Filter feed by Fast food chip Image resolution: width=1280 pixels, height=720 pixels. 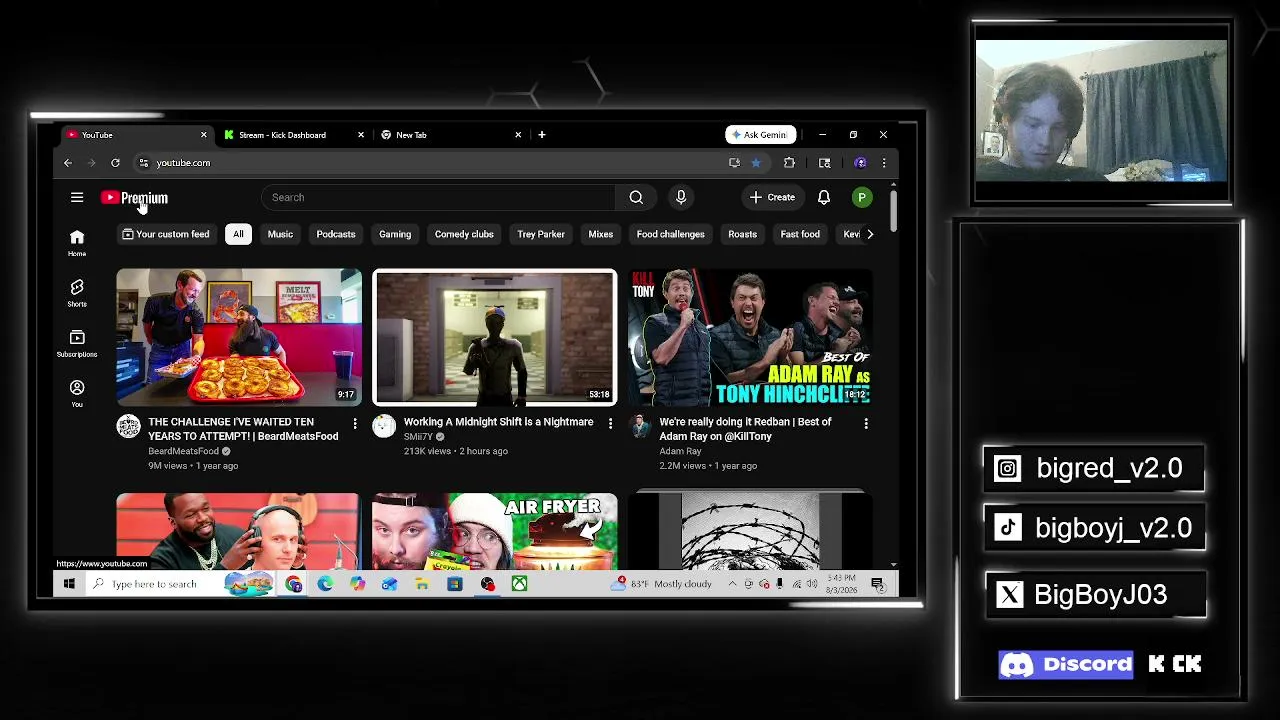800,234
